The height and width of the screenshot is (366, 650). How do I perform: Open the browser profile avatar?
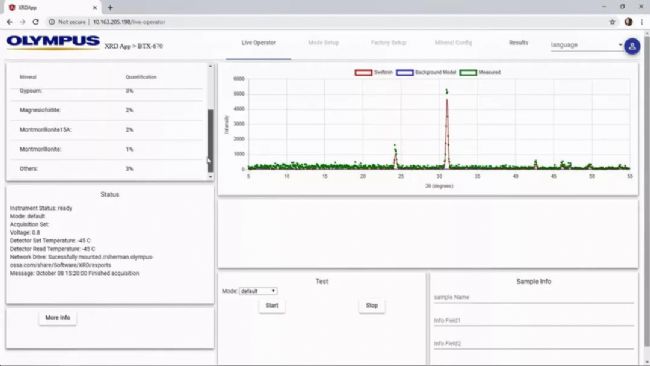coord(628,22)
